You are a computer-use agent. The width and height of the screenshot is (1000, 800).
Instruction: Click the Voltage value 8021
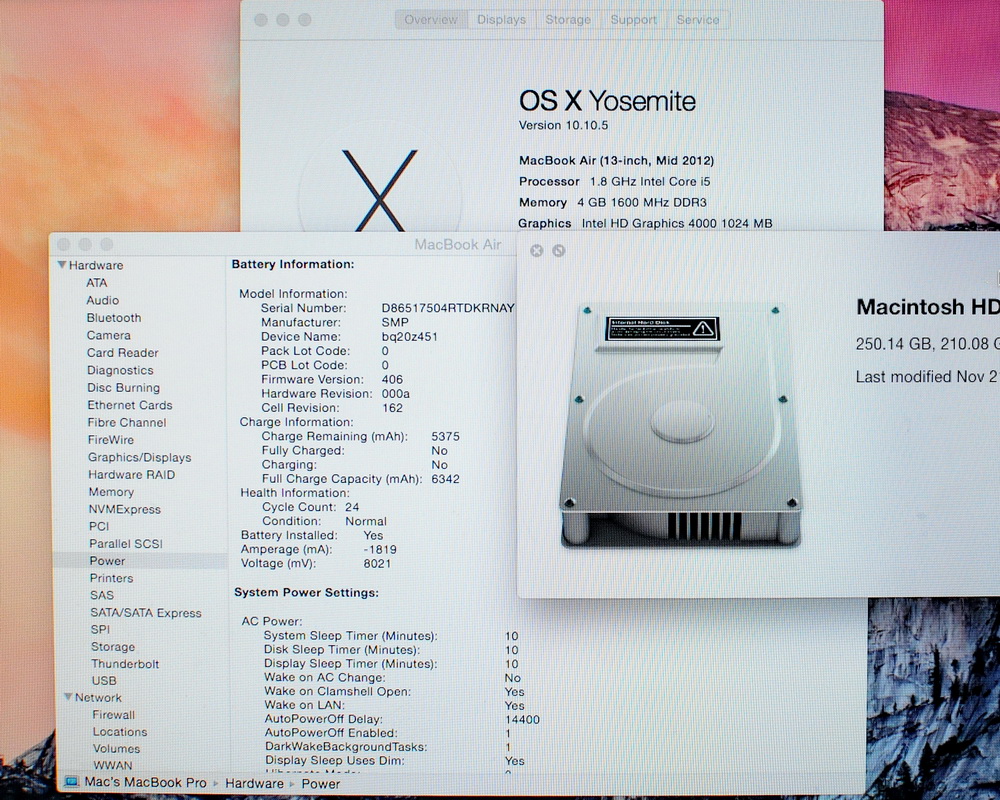pos(377,563)
